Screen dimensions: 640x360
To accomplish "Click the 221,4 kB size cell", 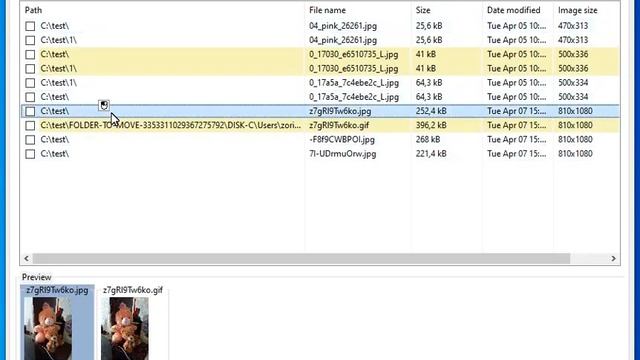I will coord(431,154).
